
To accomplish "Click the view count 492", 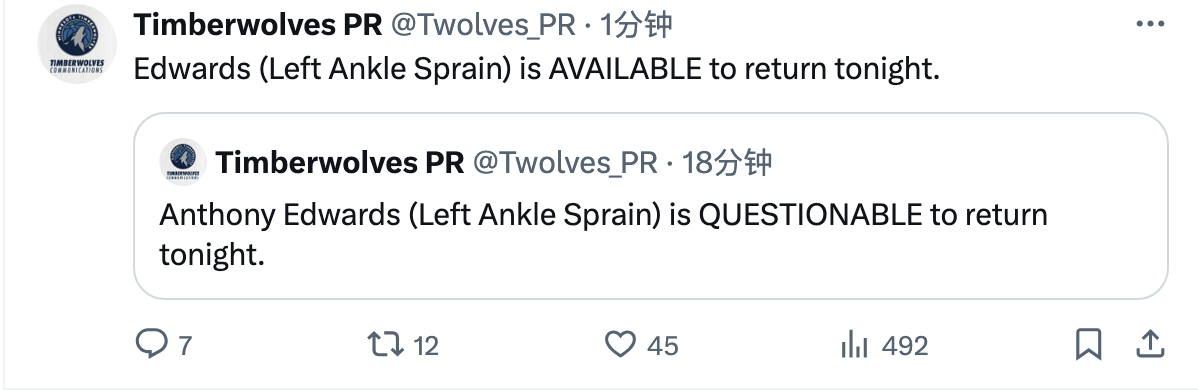I will point(905,346).
